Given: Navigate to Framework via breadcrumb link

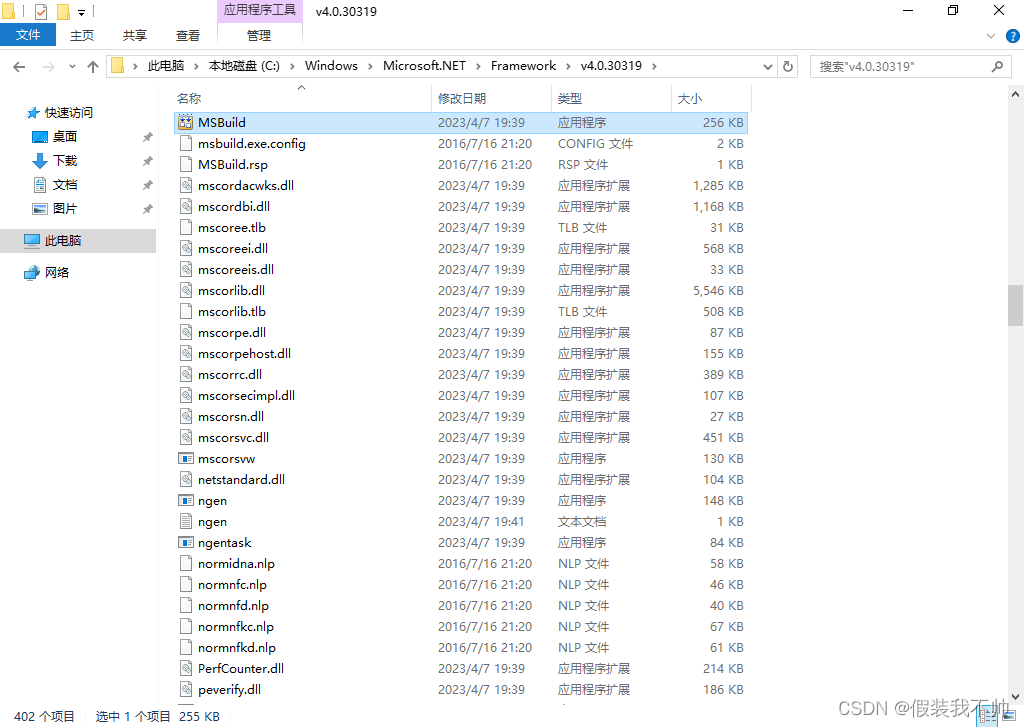Looking at the screenshot, I should click(522, 65).
